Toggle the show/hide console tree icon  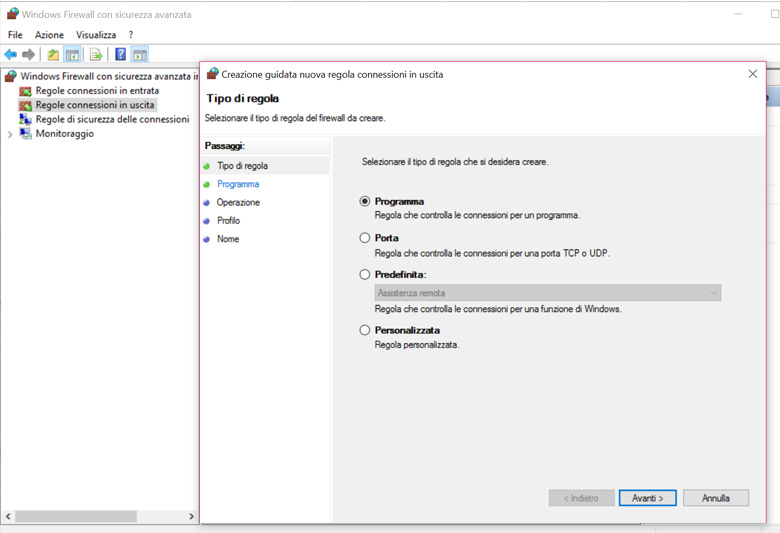pos(72,55)
